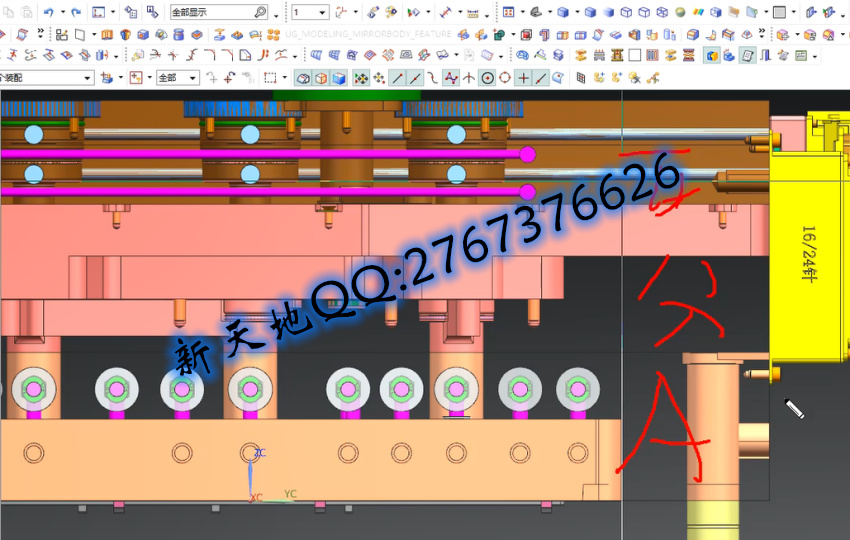Switch to Static Wireframe rendering cube icon
Viewport: 850px width, 540px height.
[x=663, y=13]
